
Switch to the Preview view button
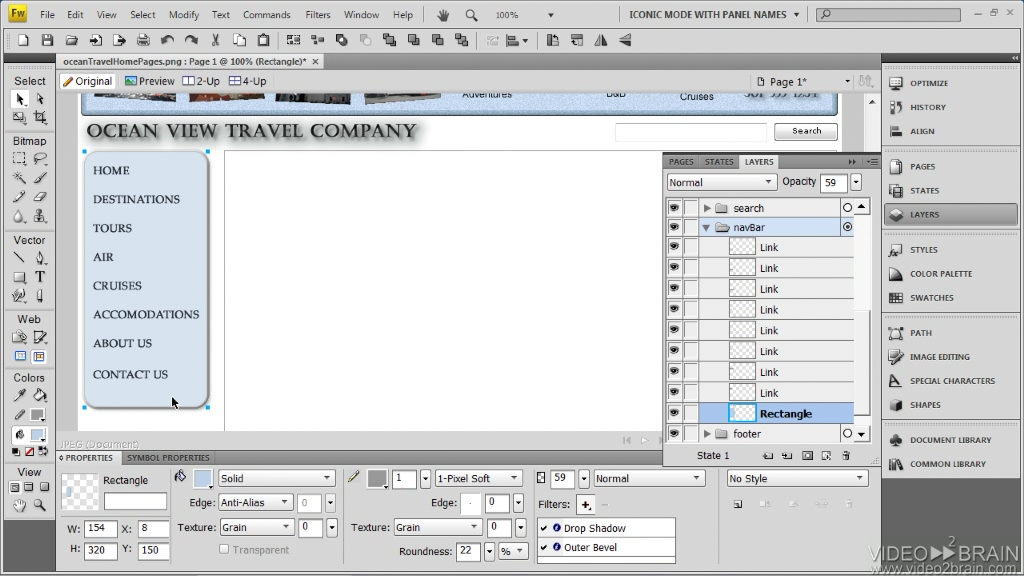[150, 81]
